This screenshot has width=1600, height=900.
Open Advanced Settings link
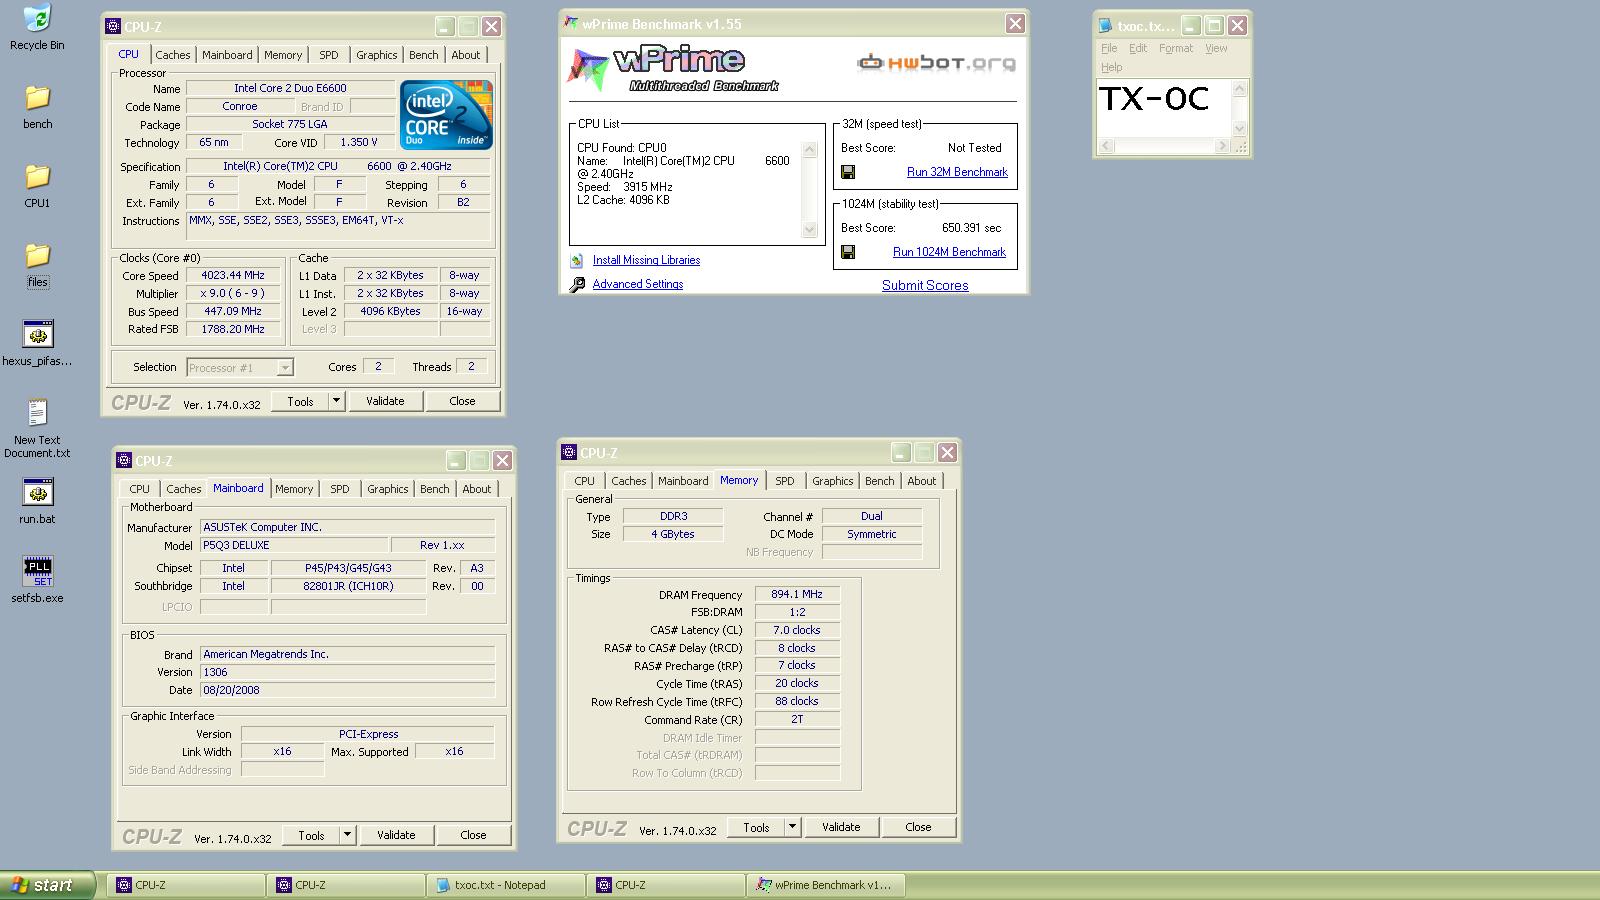pos(638,284)
